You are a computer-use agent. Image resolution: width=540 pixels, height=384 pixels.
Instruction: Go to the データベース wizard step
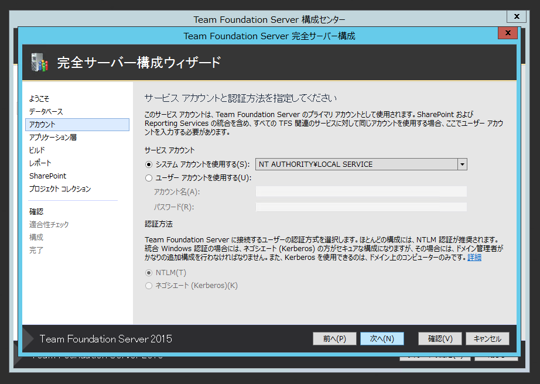point(46,112)
